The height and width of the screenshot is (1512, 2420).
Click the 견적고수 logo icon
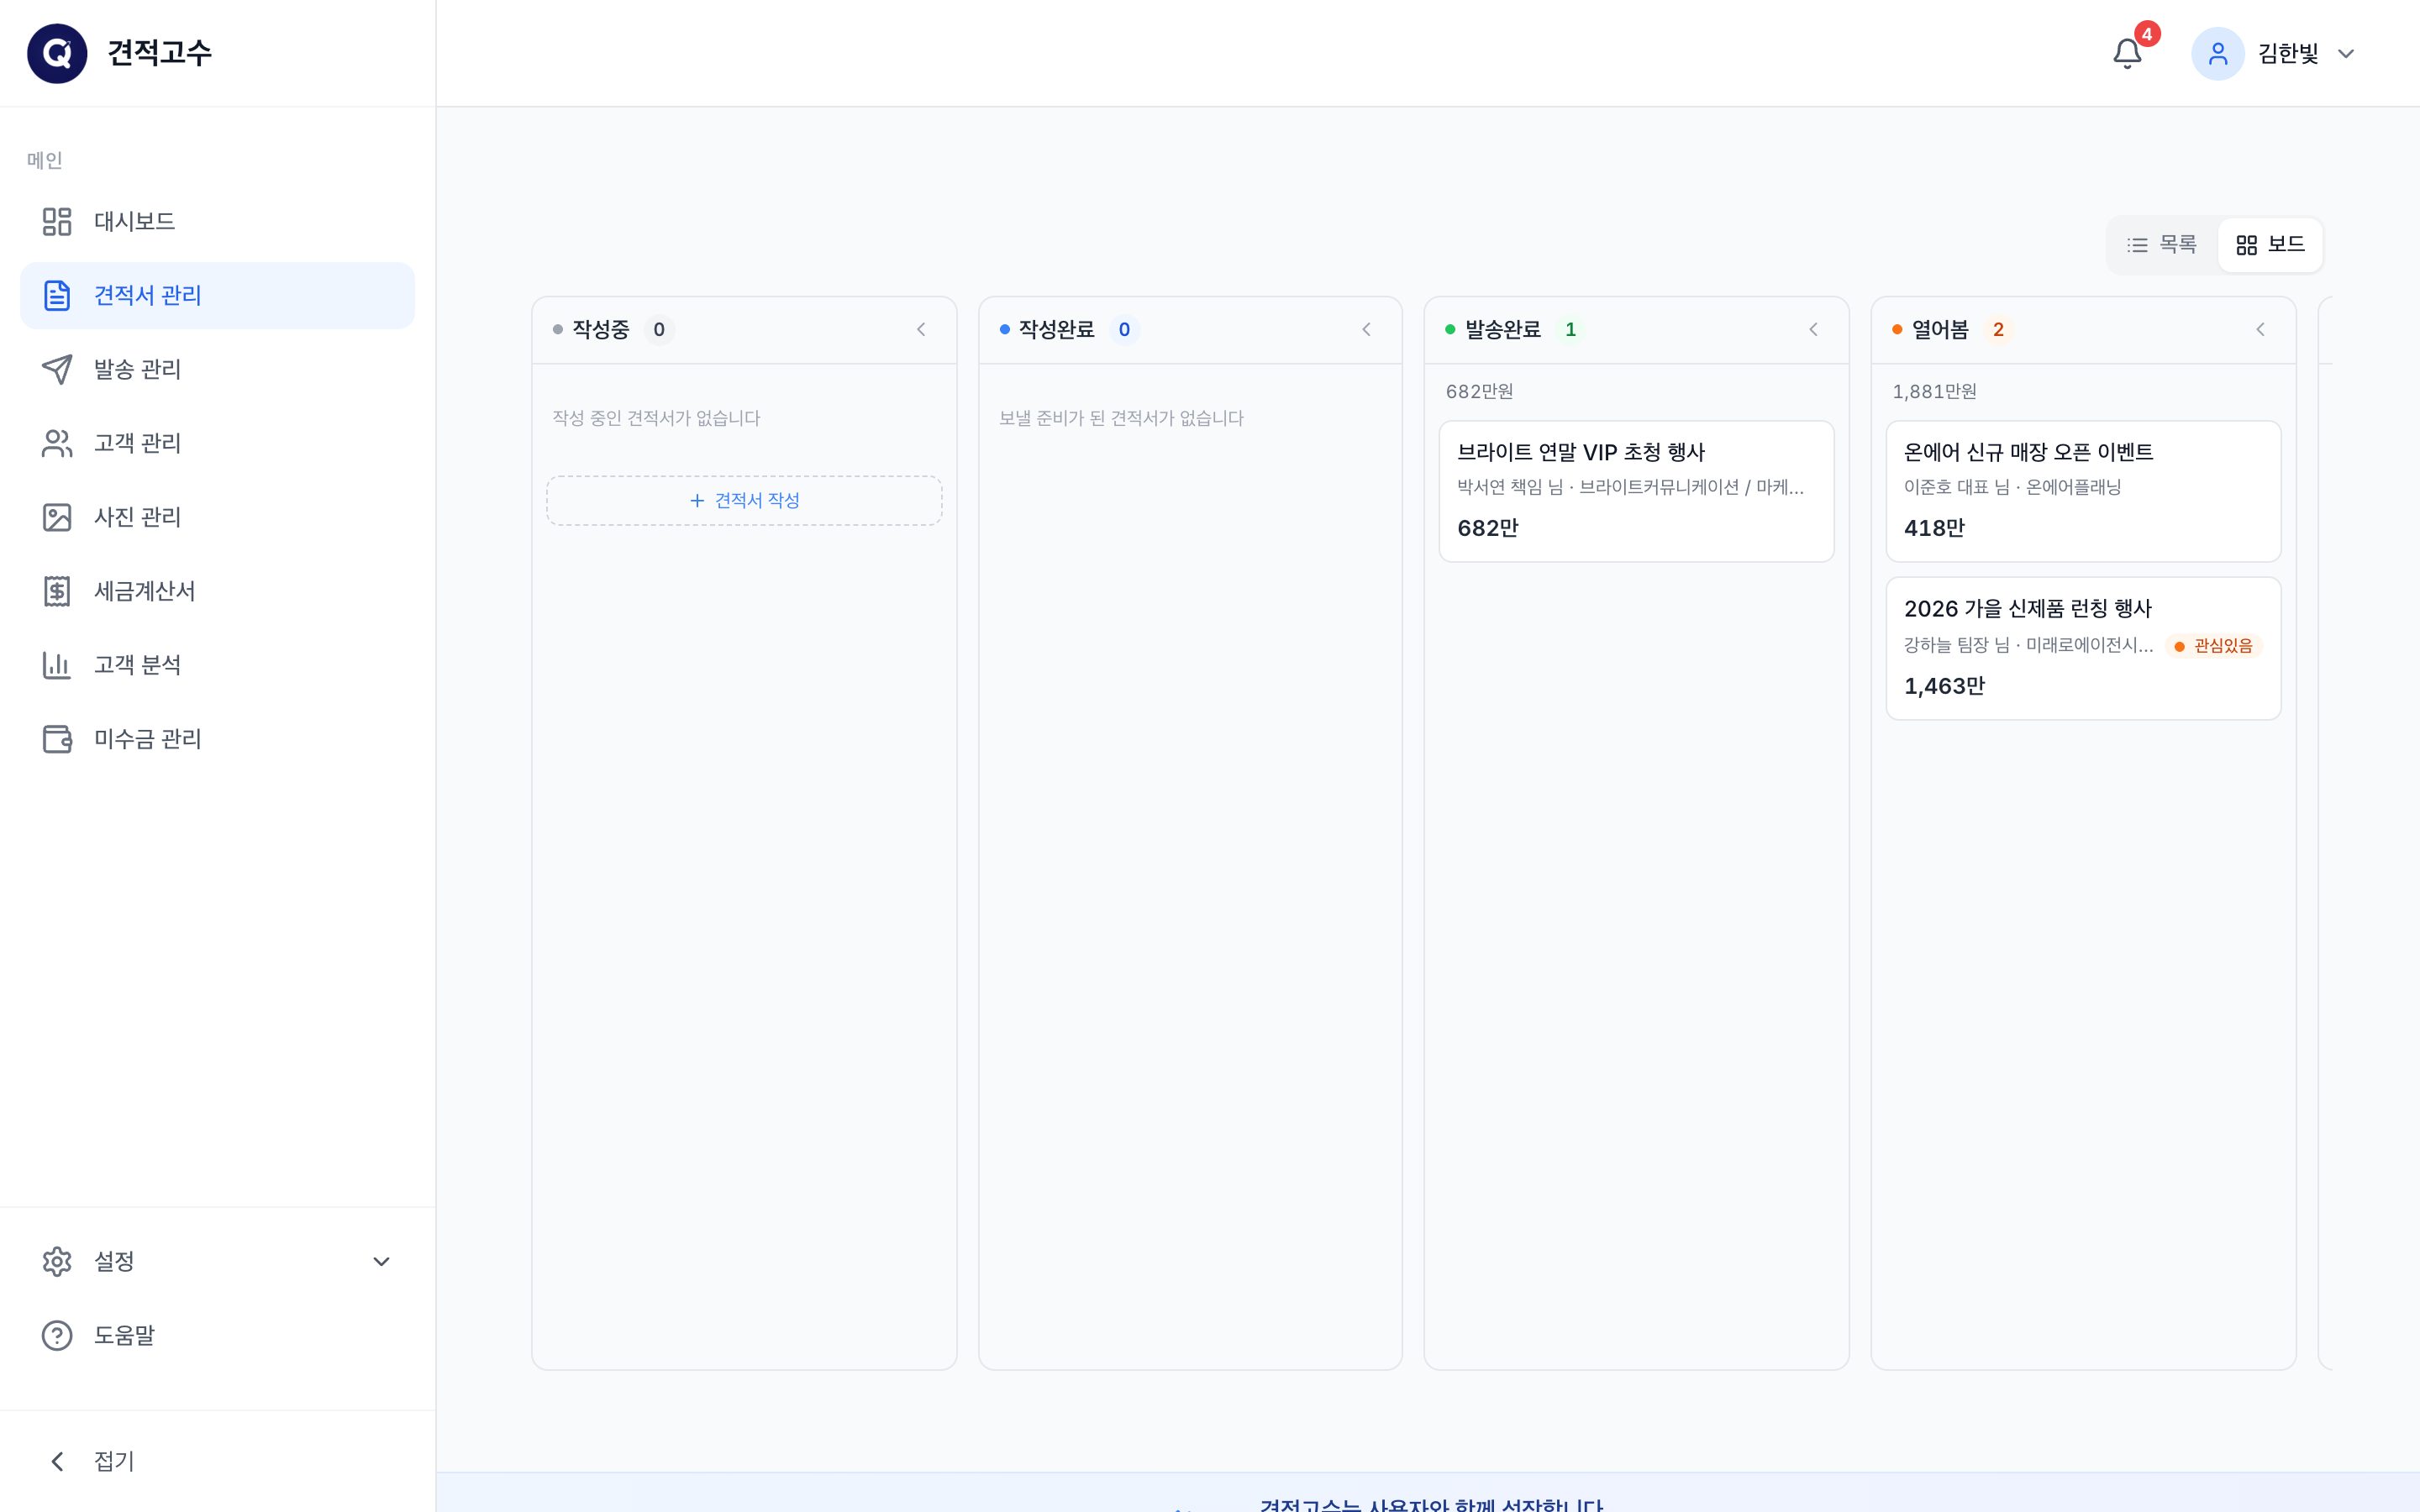pos(57,53)
